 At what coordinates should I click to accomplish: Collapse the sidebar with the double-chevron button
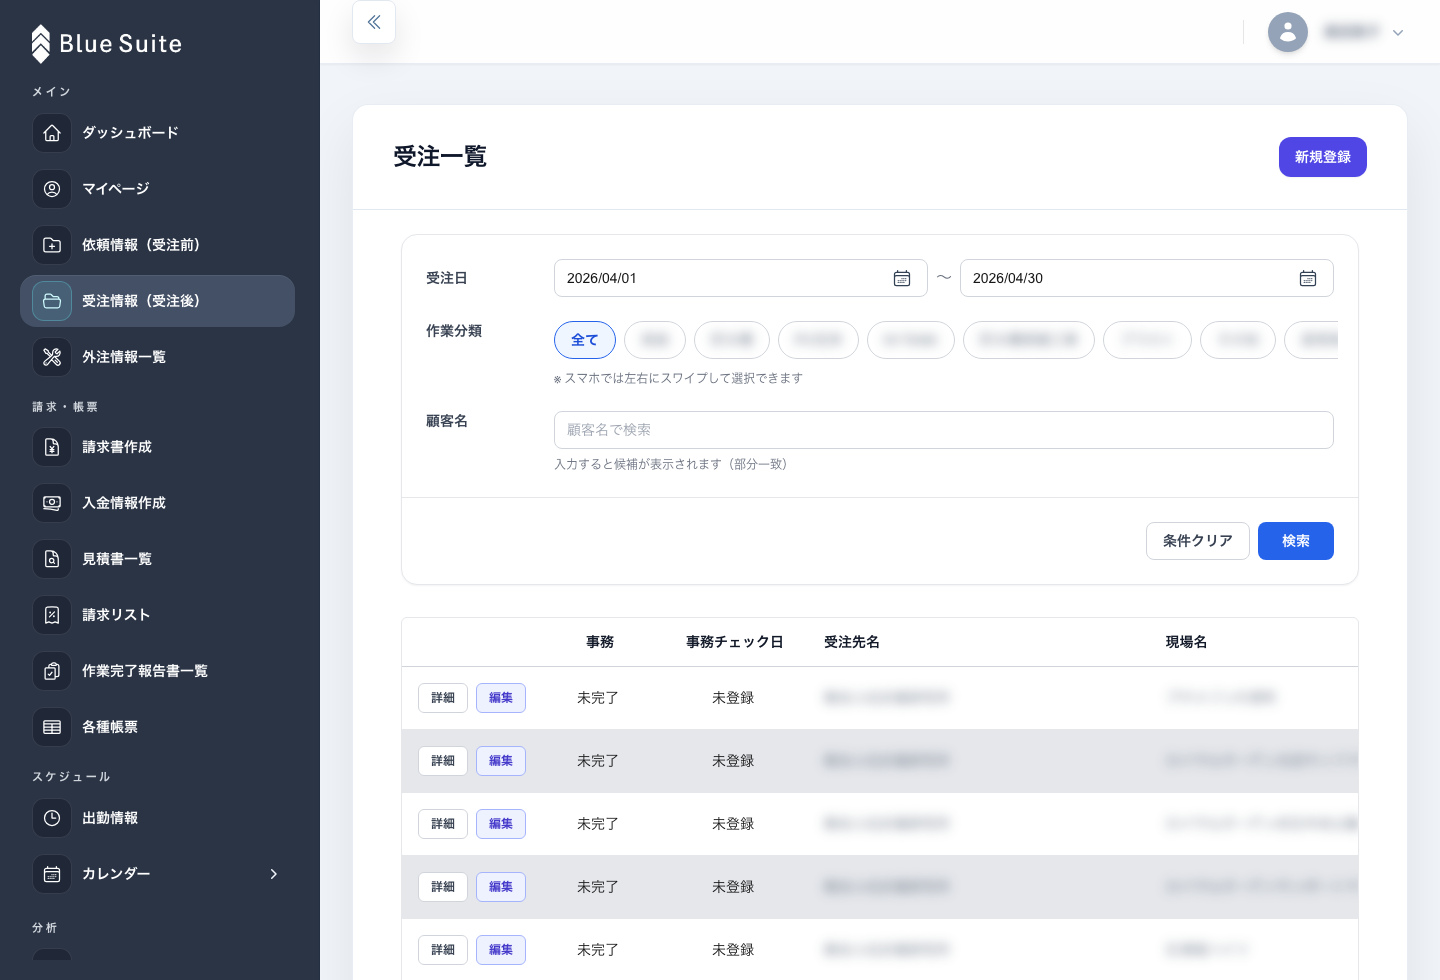(x=373, y=22)
